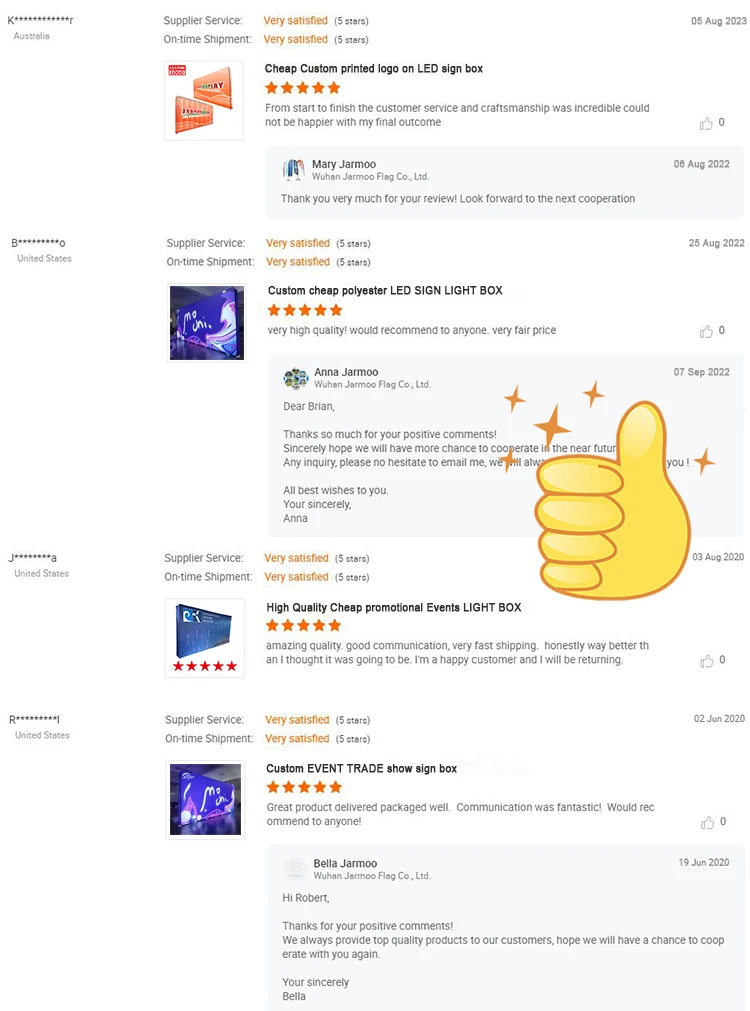750x1011 pixels.
Task: View light box thumbnail with red stars
Action: 204,638
